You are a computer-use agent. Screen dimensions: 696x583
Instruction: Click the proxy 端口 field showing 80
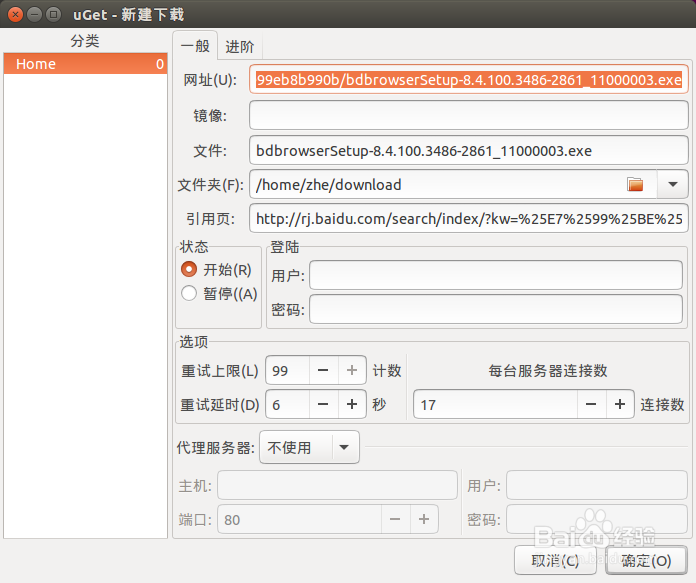pyautogui.click(x=299, y=519)
